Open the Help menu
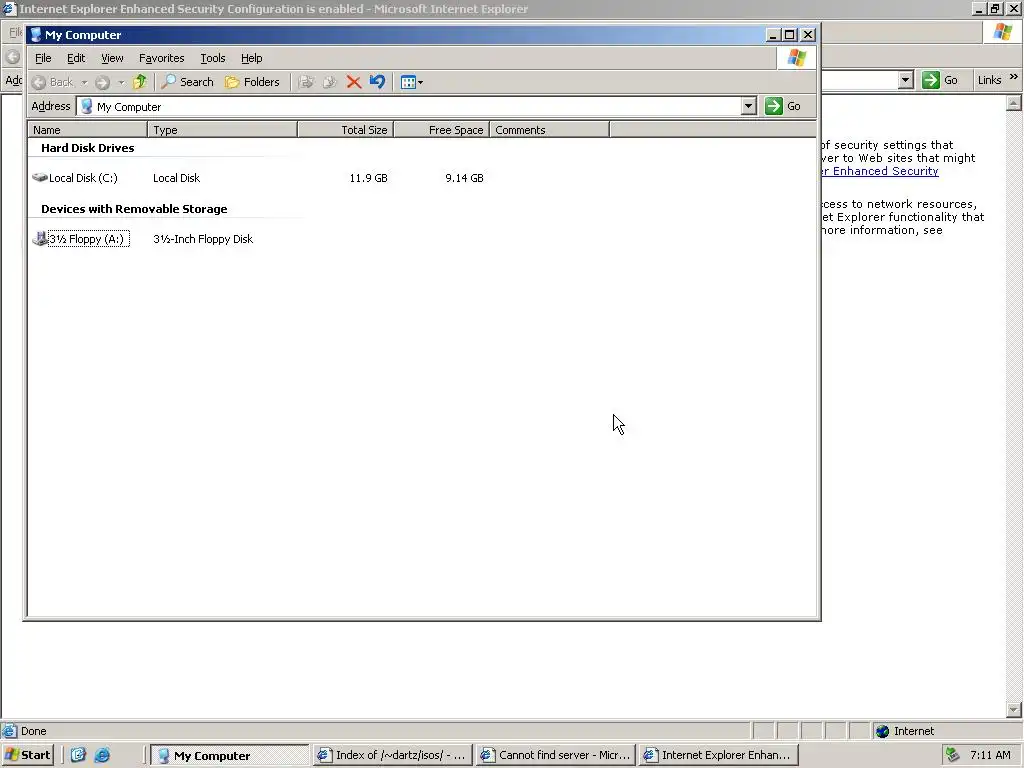The width and height of the screenshot is (1024, 768). click(x=251, y=58)
